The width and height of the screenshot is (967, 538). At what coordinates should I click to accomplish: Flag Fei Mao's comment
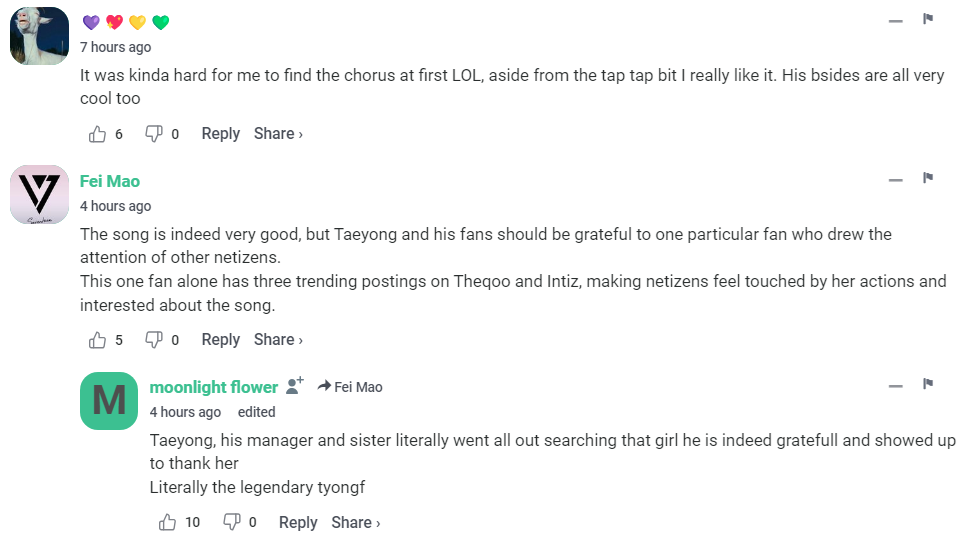(x=928, y=178)
